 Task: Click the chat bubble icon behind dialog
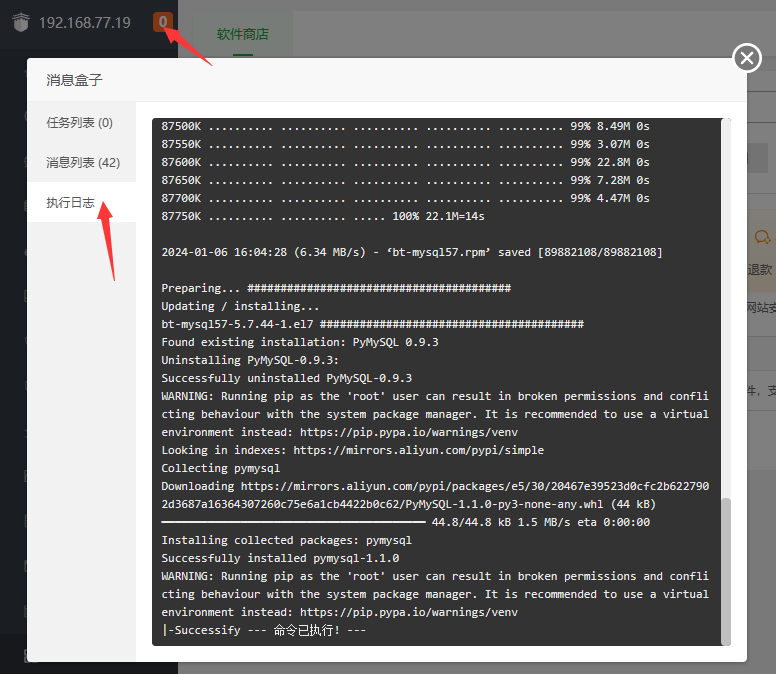point(762,237)
